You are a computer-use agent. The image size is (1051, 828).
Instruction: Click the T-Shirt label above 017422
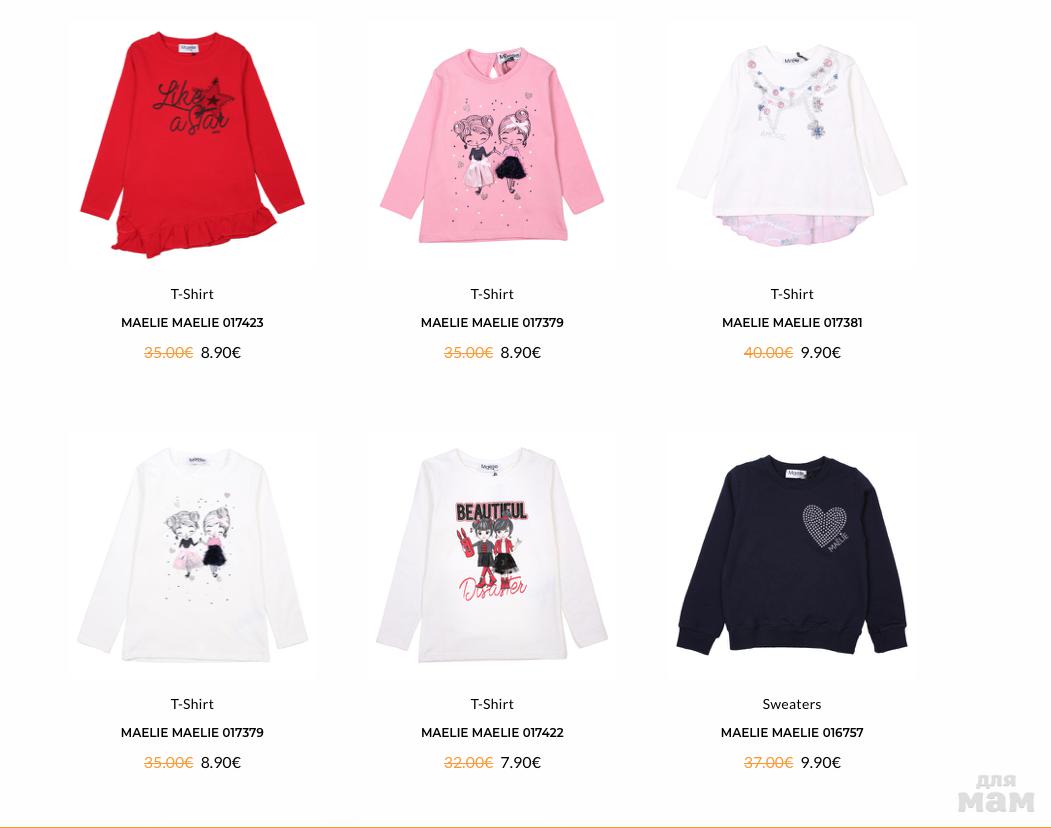(x=492, y=704)
